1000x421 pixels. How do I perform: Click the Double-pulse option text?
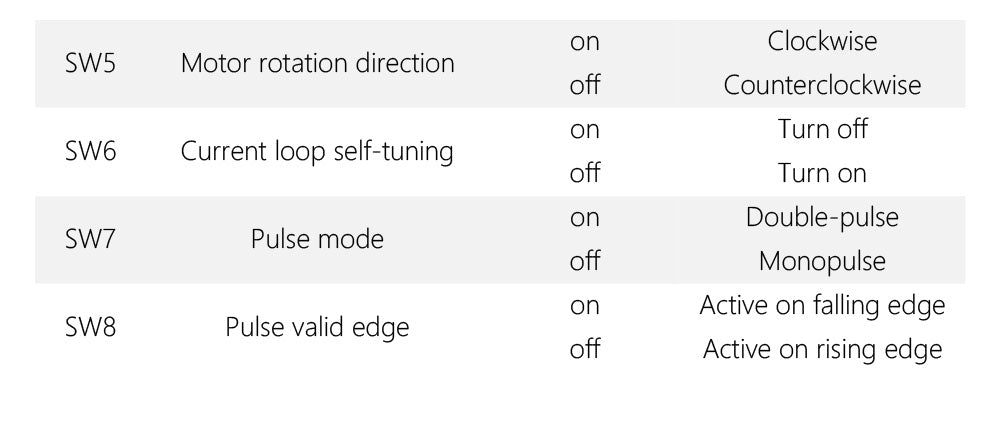pyautogui.click(x=822, y=218)
